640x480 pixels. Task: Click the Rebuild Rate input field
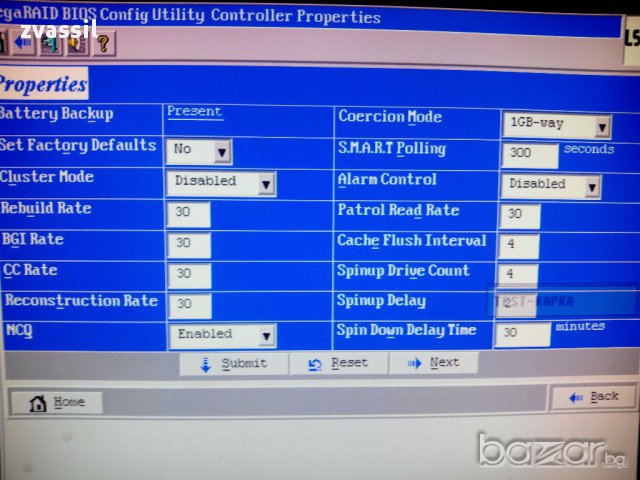click(188, 214)
